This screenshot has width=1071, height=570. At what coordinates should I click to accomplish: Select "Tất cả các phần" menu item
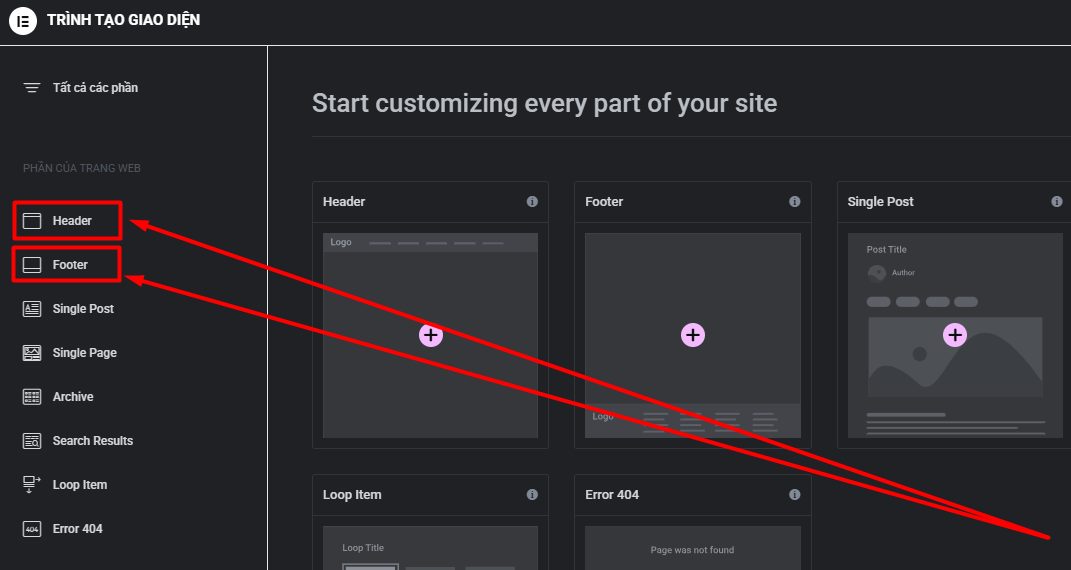pyautogui.click(x=95, y=88)
